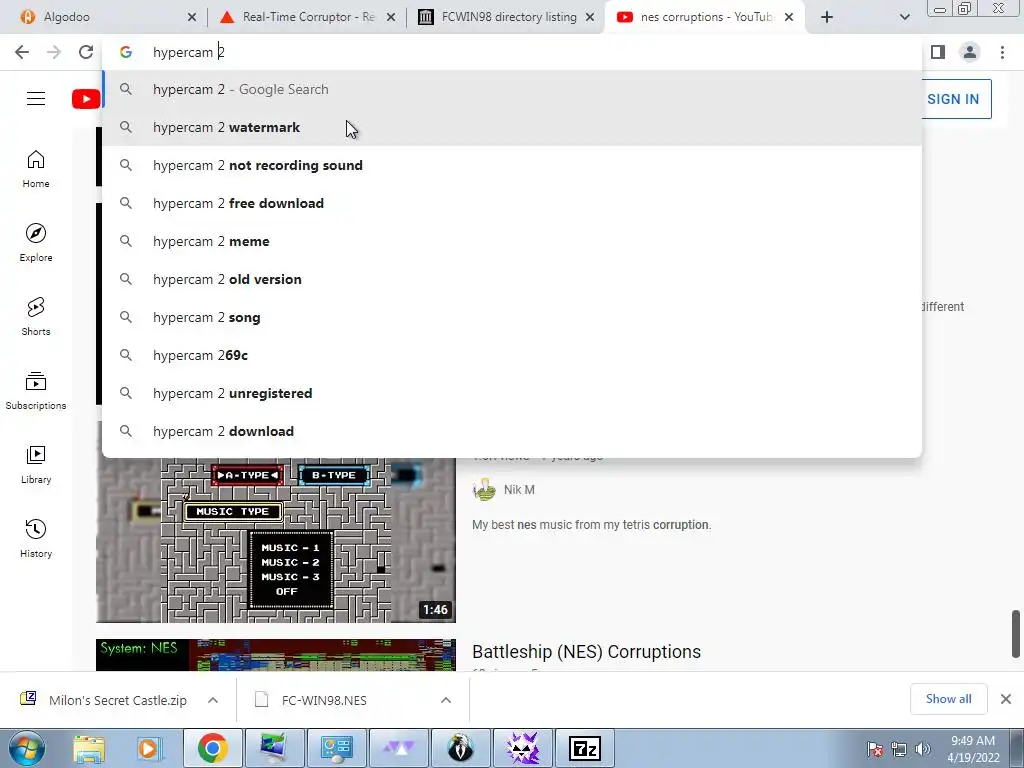Open Battleship NES corruptions thumbnail
Screen dimensions: 1024x768
pos(276,655)
